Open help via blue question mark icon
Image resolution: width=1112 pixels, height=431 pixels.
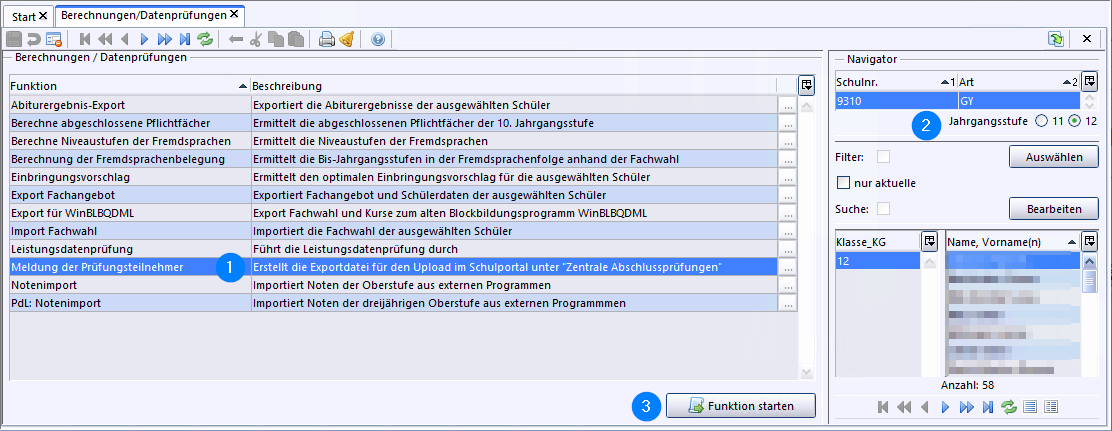(377, 39)
